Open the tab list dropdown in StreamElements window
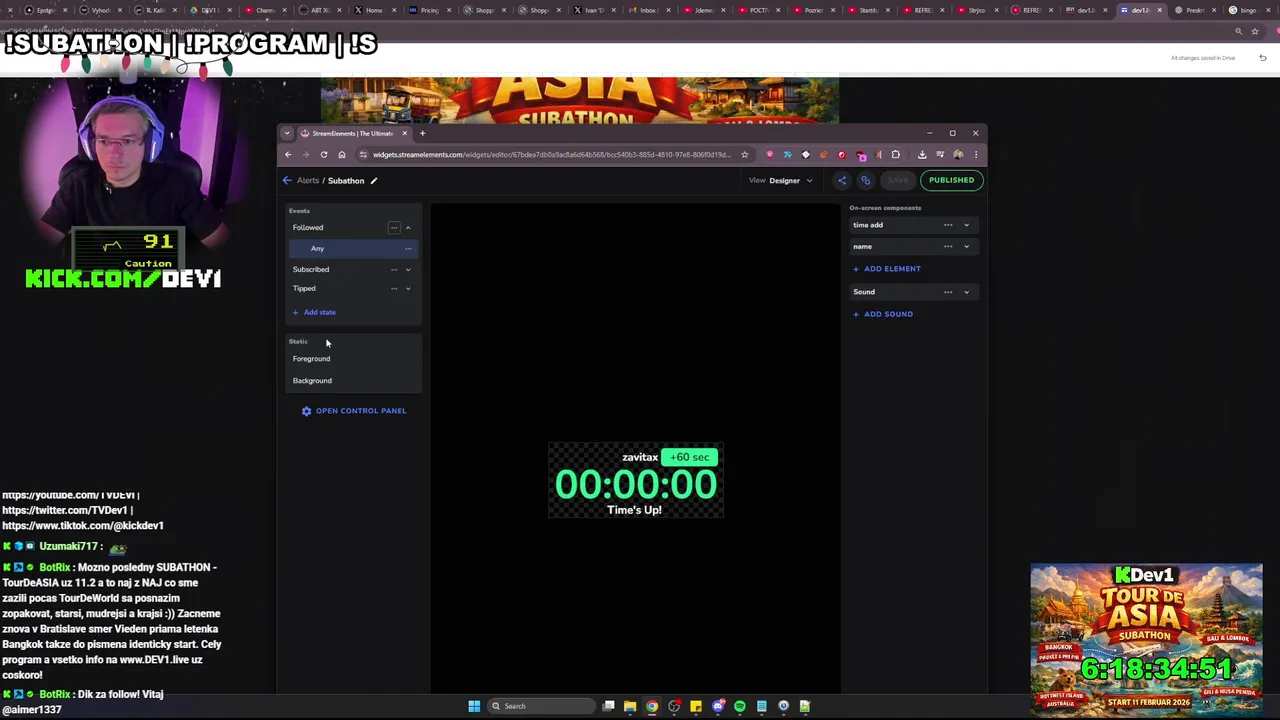The image size is (1280, 720). pyautogui.click(x=287, y=133)
